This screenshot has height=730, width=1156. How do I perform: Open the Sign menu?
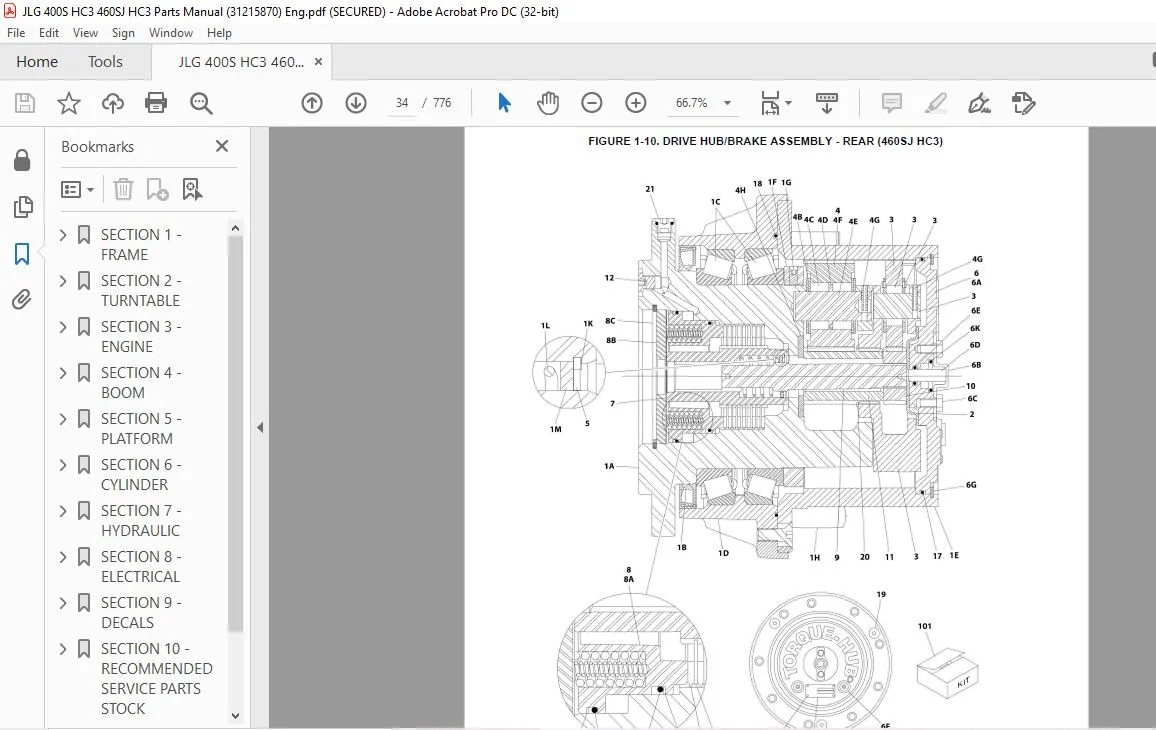click(123, 32)
